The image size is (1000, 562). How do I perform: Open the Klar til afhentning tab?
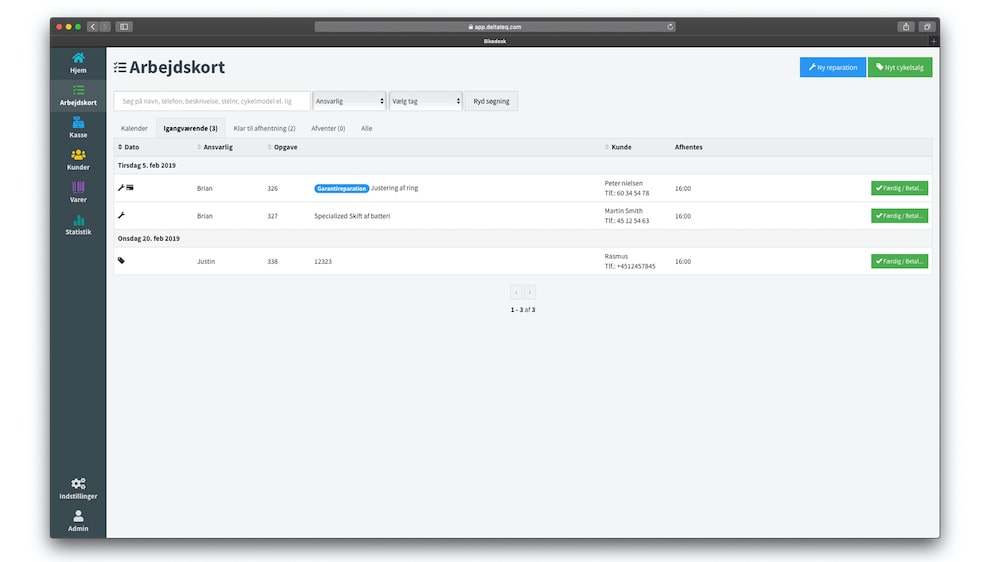pos(264,128)
